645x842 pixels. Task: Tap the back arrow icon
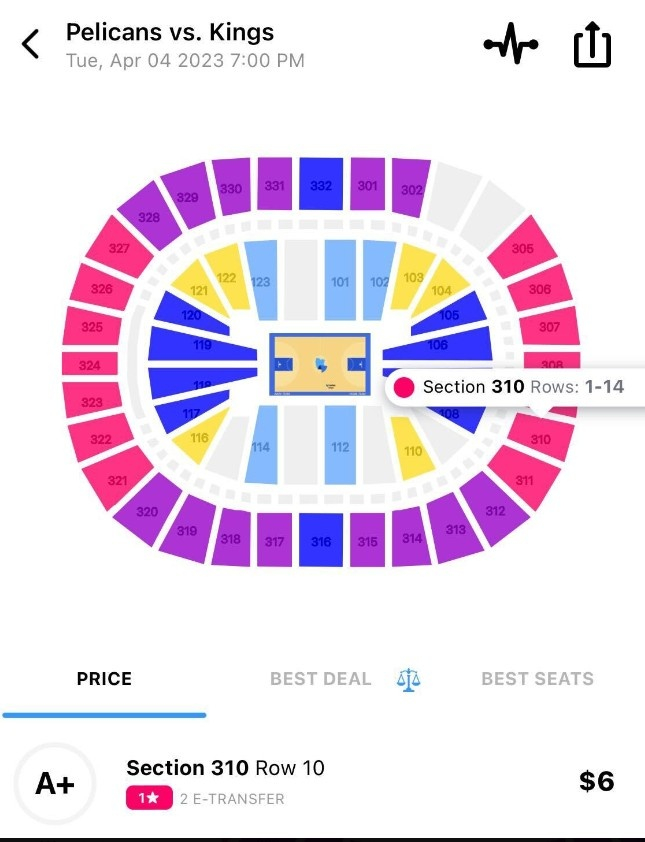[x=31, y=44]
